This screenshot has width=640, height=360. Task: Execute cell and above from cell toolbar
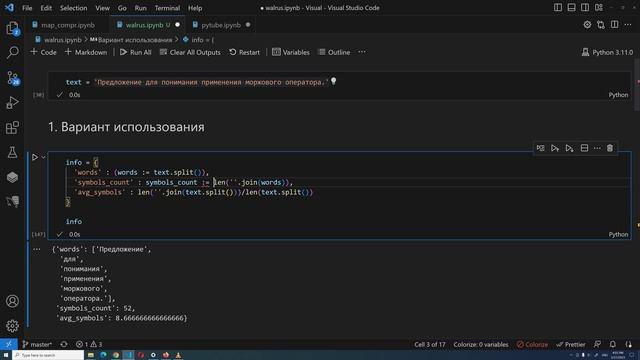555,148
